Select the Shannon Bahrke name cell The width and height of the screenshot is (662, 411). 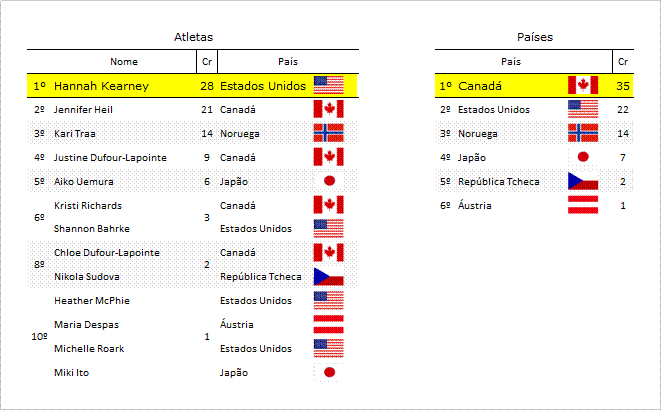[92, 229]
